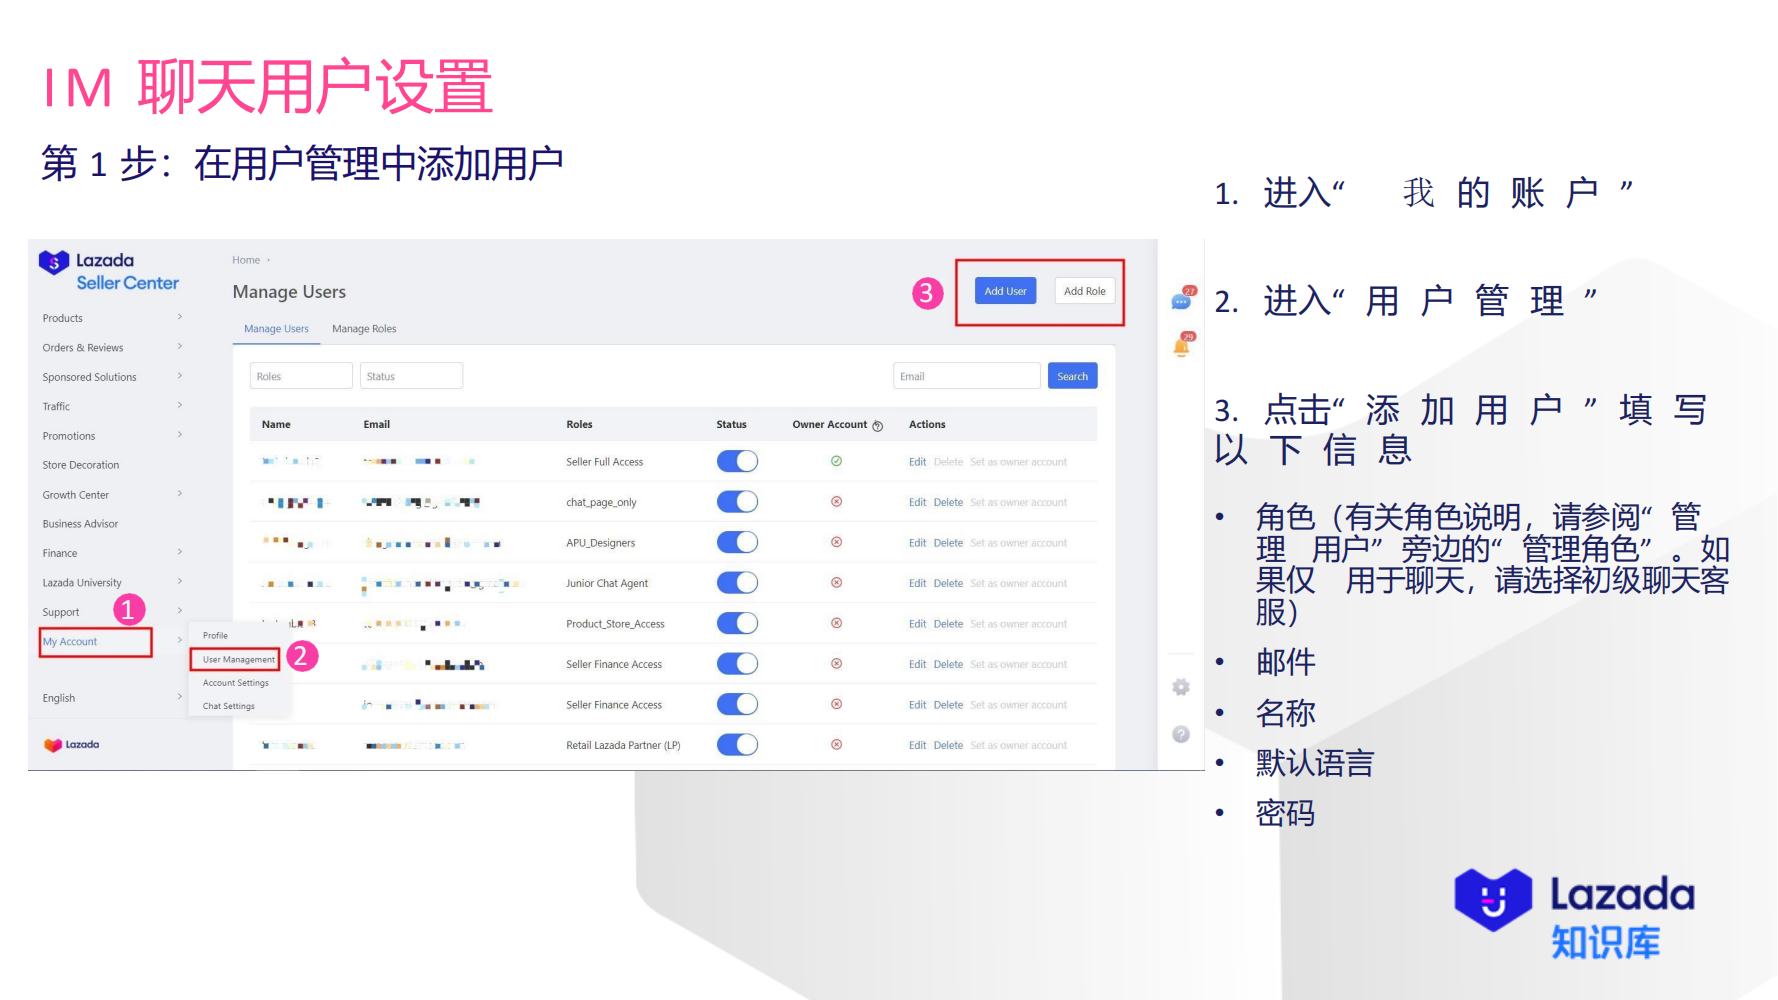Click the Lazada Seller Center logo
Screen dimensions: 1778x1000
pos(108,271)
